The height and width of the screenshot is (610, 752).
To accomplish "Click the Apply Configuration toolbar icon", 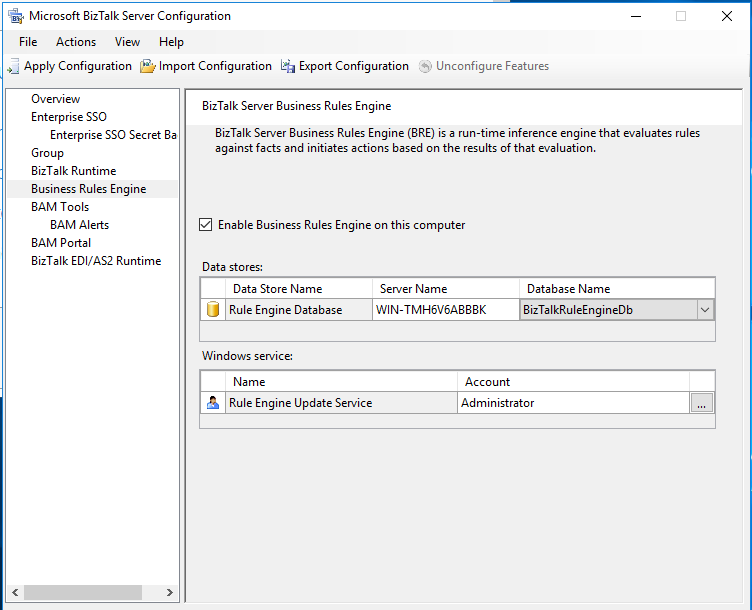I will (x=13, y=66).
